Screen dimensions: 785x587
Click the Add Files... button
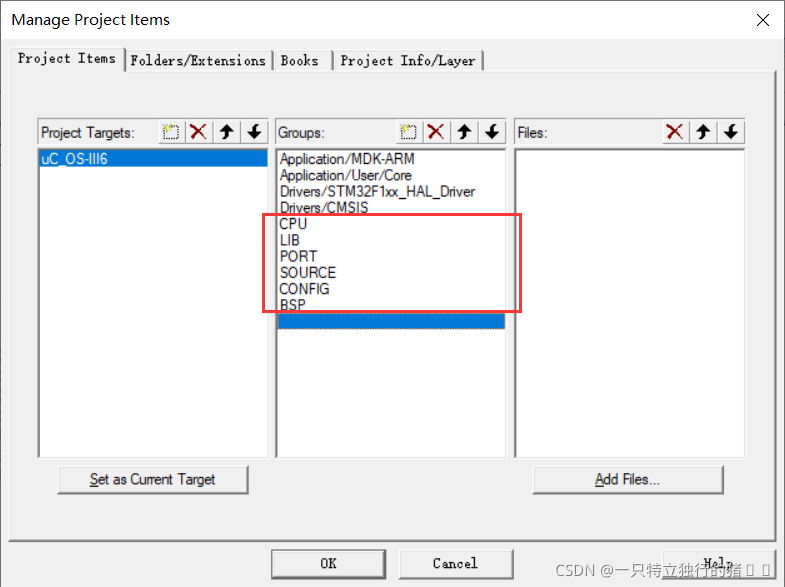(x=628, y=479)
